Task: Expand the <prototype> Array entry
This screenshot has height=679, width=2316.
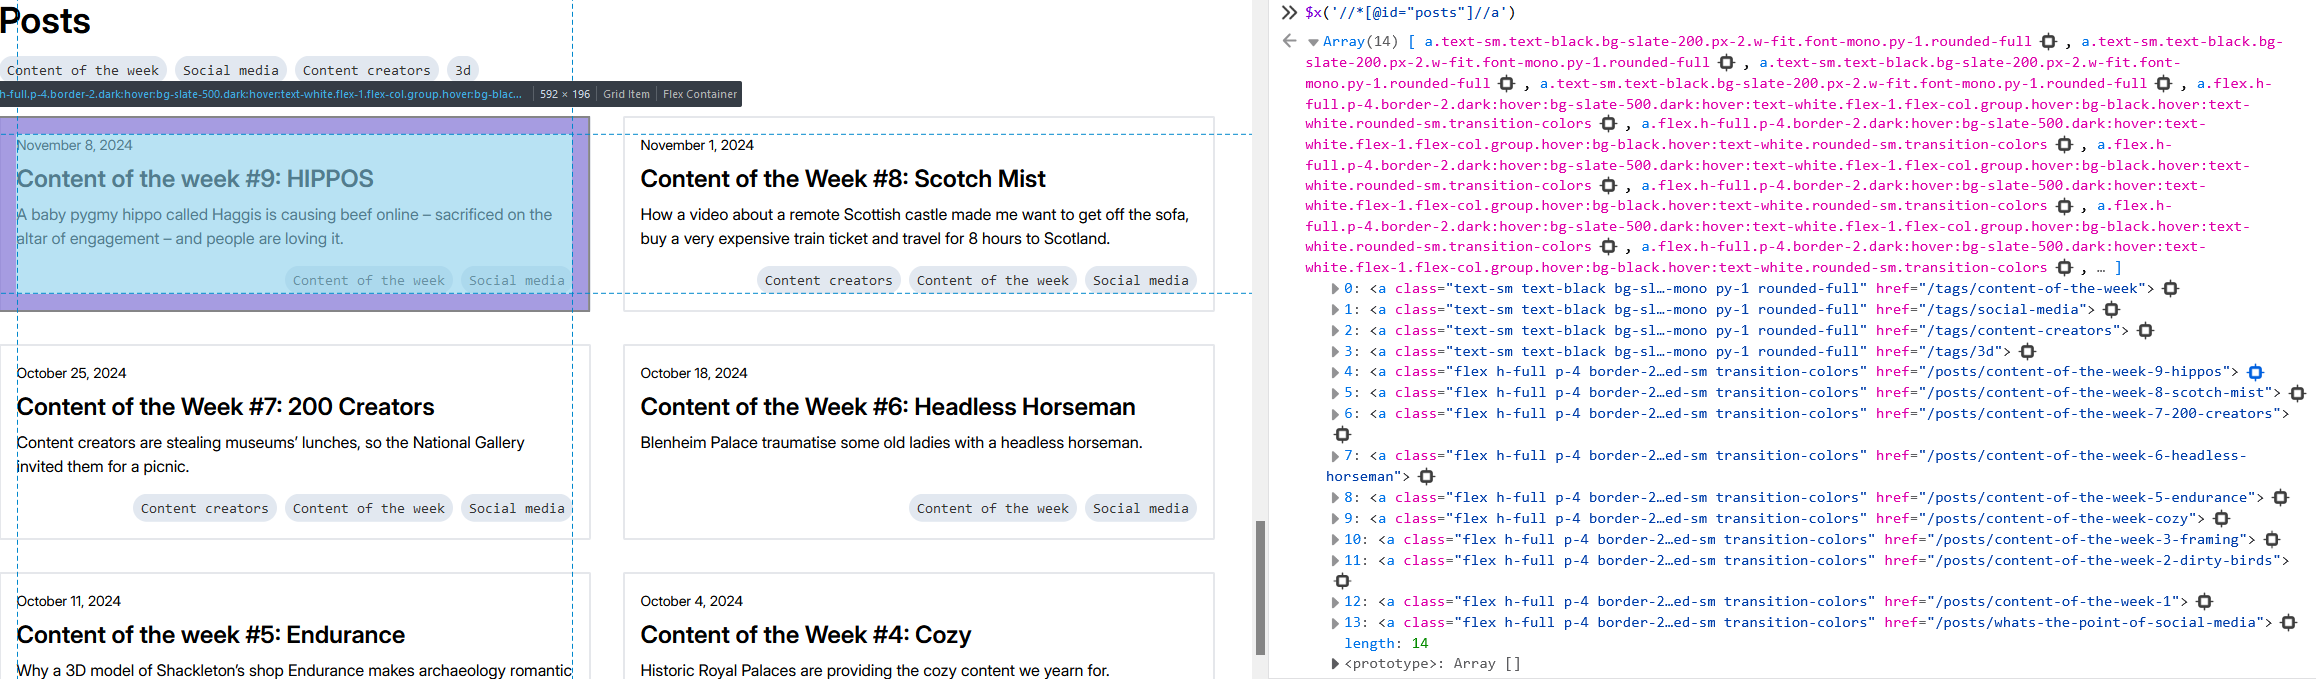Action: click(x=1335, y=664)
